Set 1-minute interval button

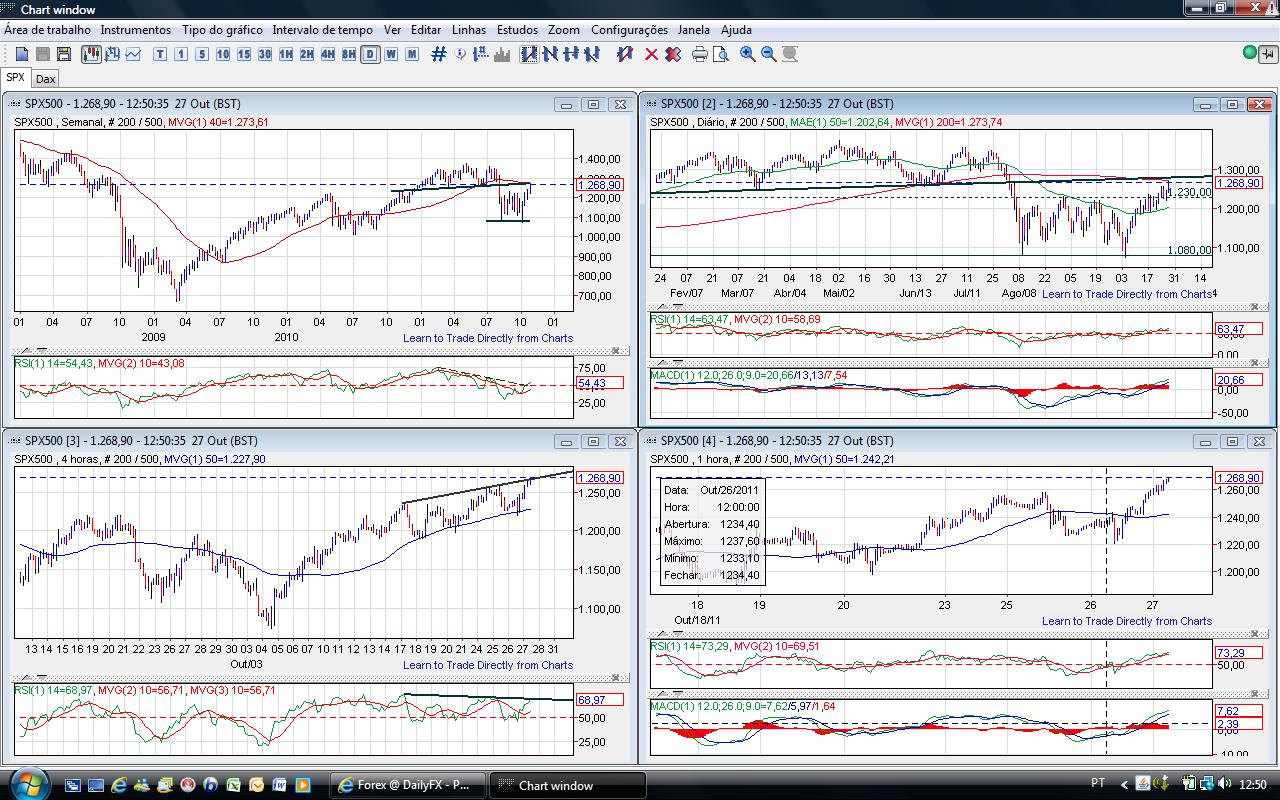click(181, 54)
